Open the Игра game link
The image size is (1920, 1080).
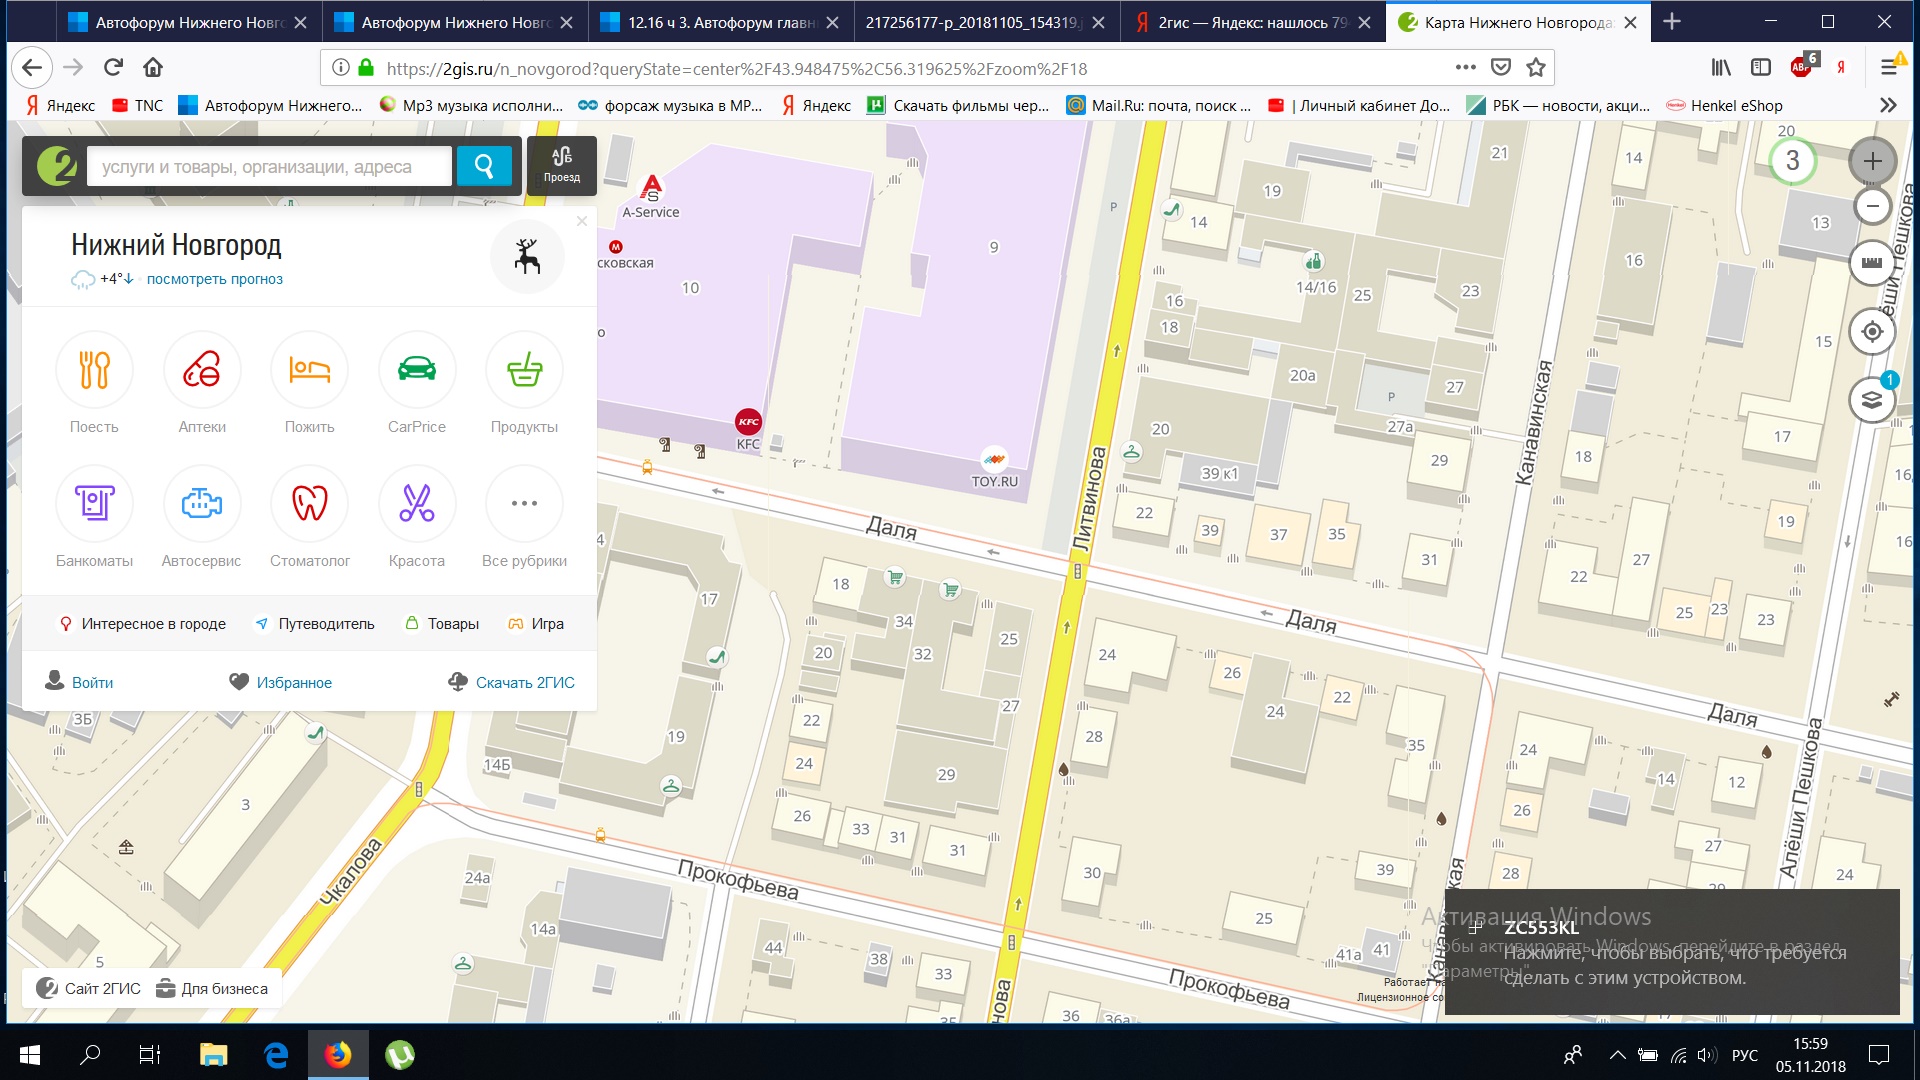click(x=536, y=623)
